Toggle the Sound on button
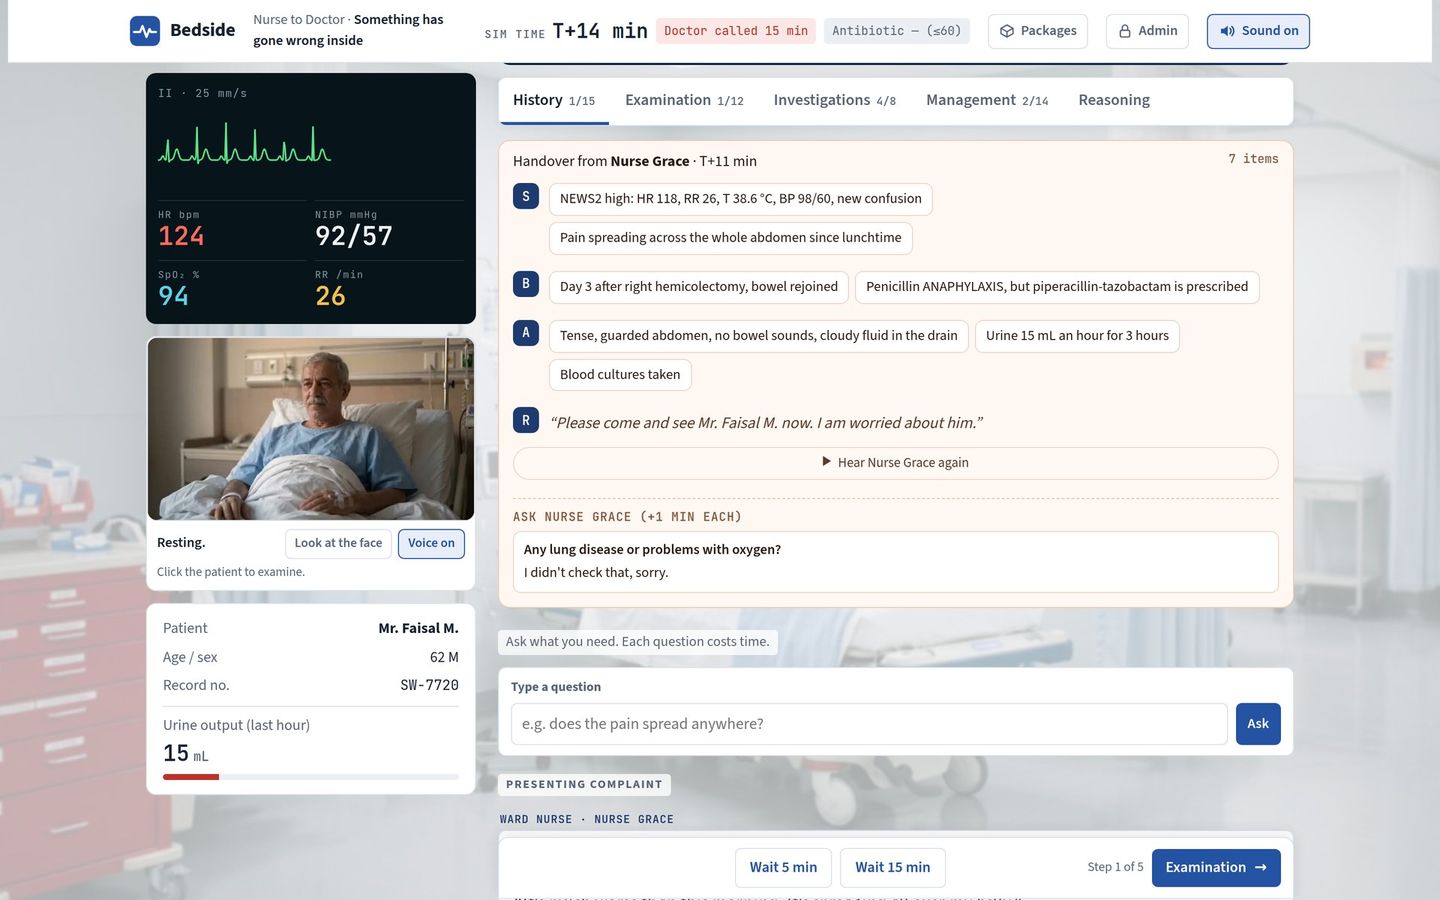The image size is (1440, 900). coord(1258,31)
